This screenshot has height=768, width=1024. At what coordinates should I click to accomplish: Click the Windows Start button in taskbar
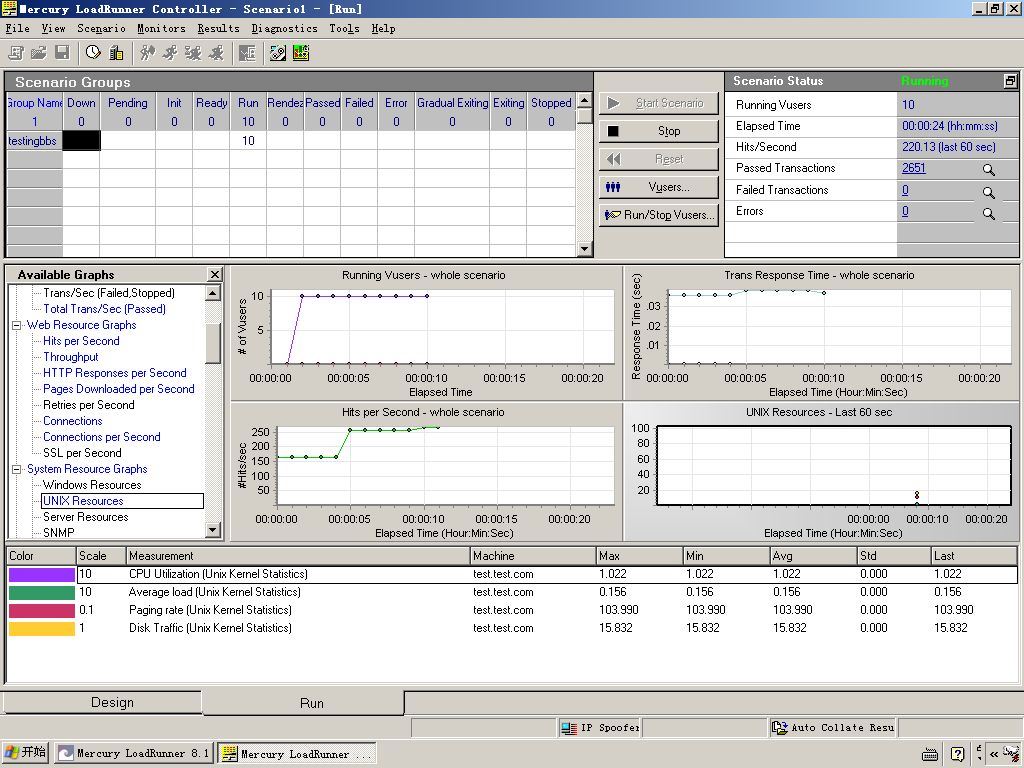click(x=26, y=753)
